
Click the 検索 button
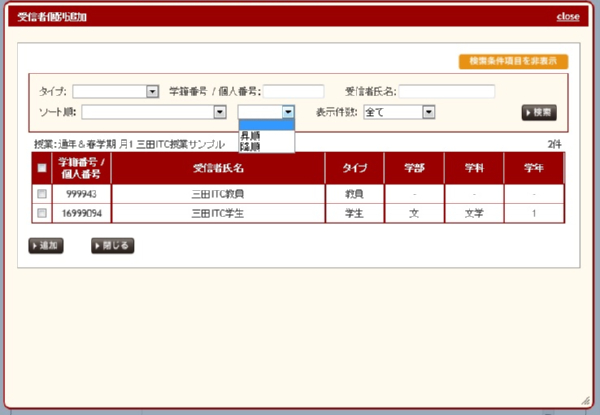point(539,112)
